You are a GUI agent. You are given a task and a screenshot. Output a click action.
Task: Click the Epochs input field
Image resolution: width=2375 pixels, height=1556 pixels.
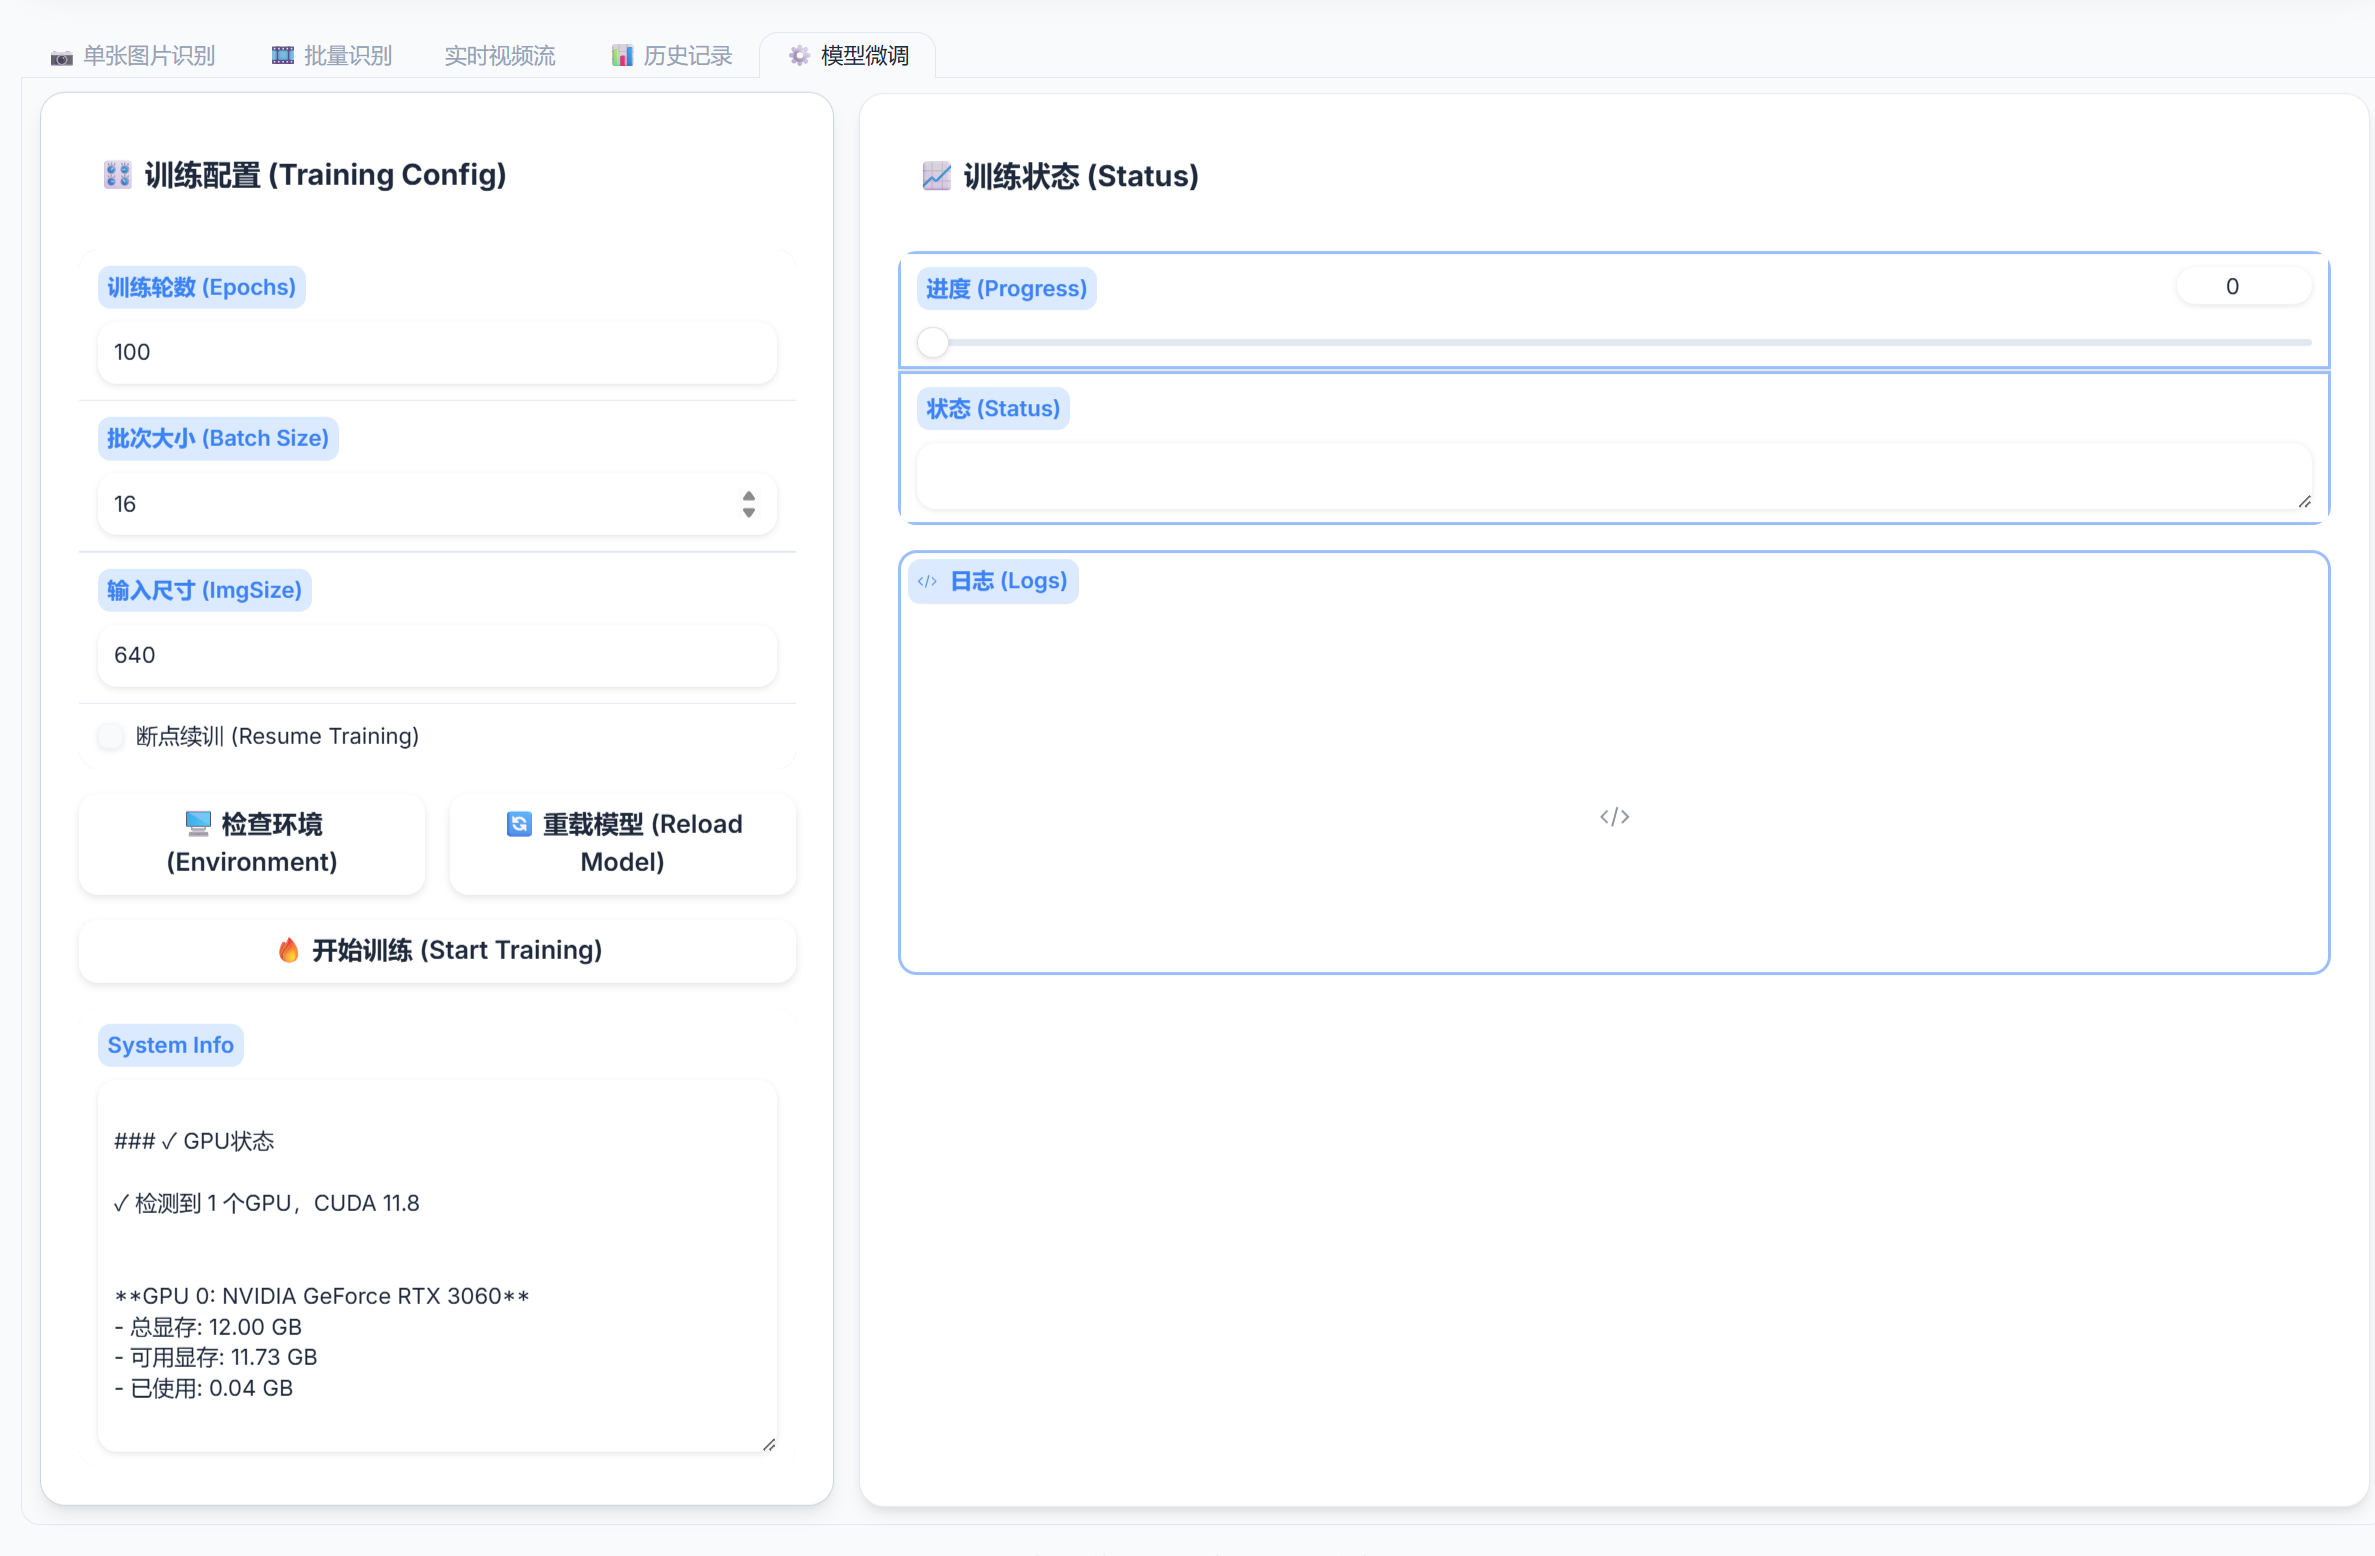[x=437, y=352]
